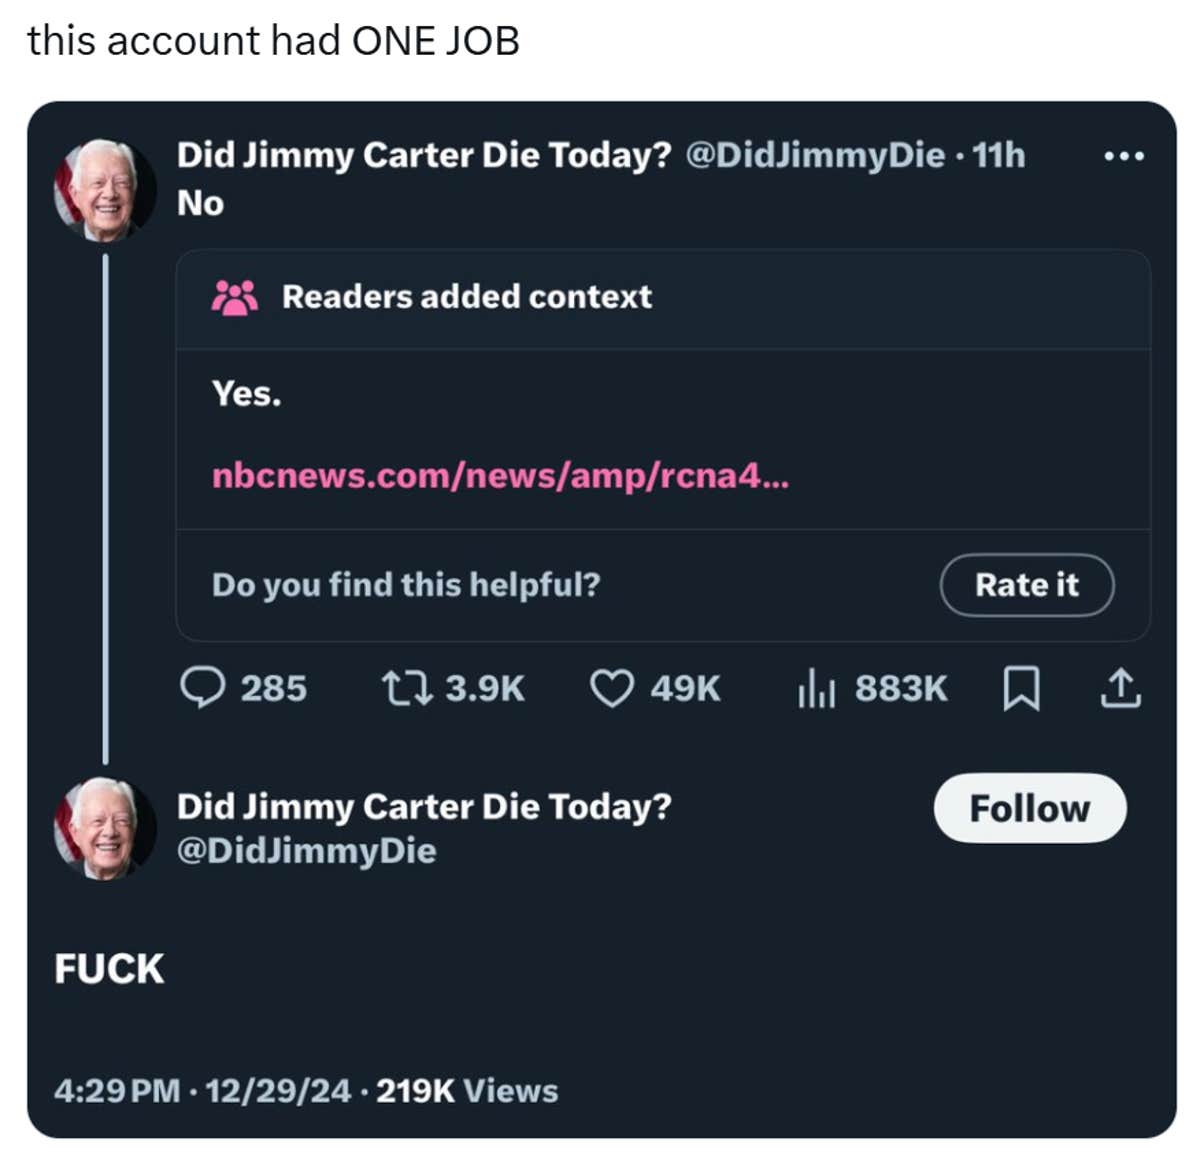Click the @DidJimmyDie handle under the reply name
The image size is (1200, 1156).
click(x=306, y=851)
